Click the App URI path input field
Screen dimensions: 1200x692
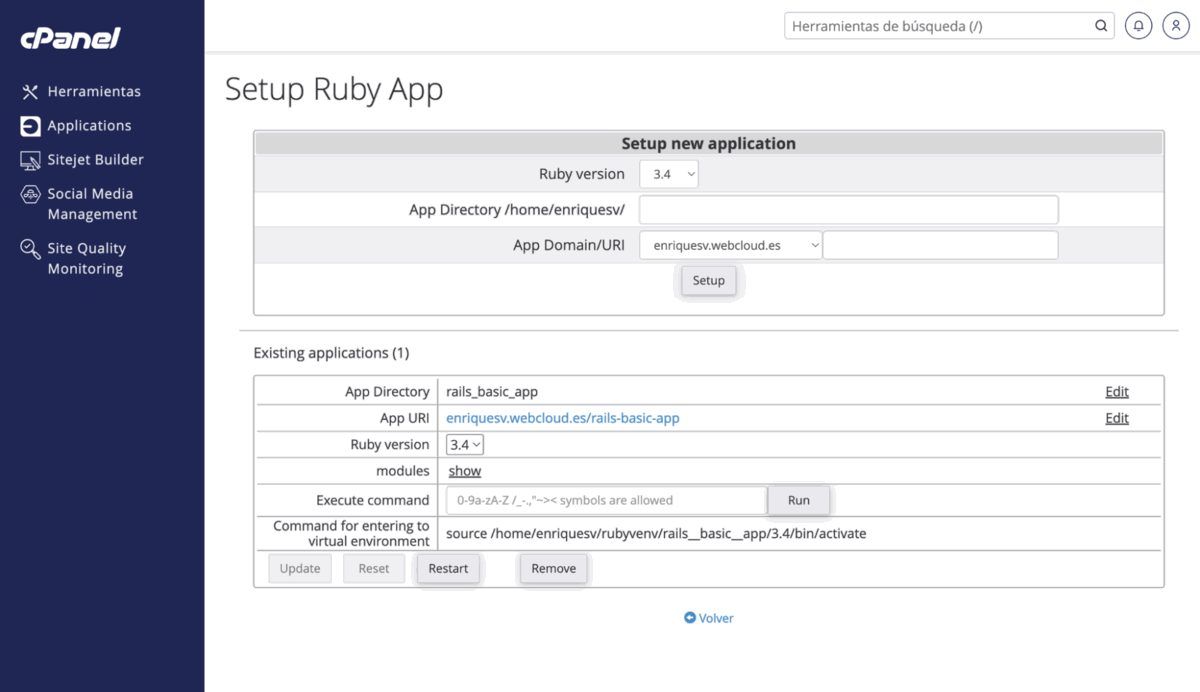pos(940,245)
